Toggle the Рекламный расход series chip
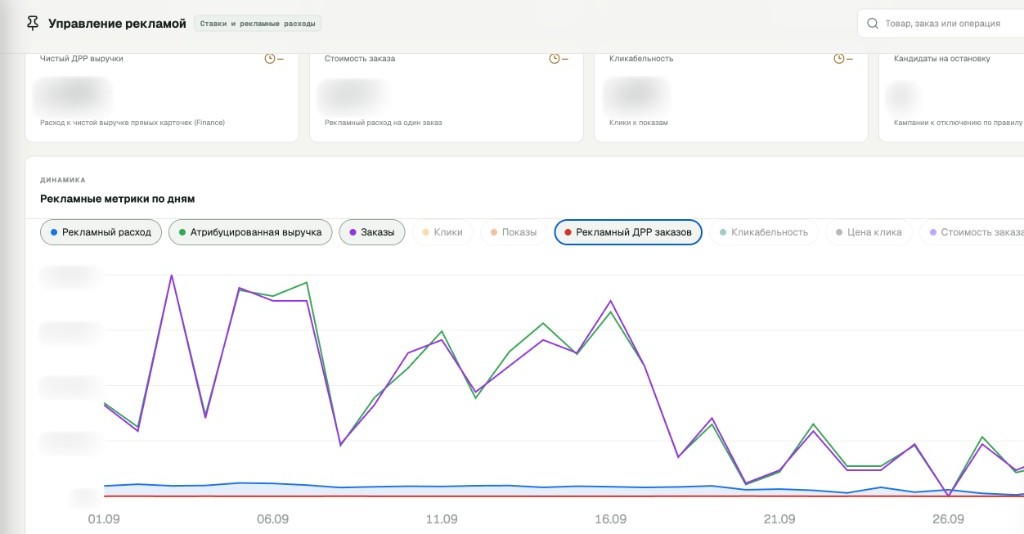The width and height of the screenshot is (1024, 534). 101,232
